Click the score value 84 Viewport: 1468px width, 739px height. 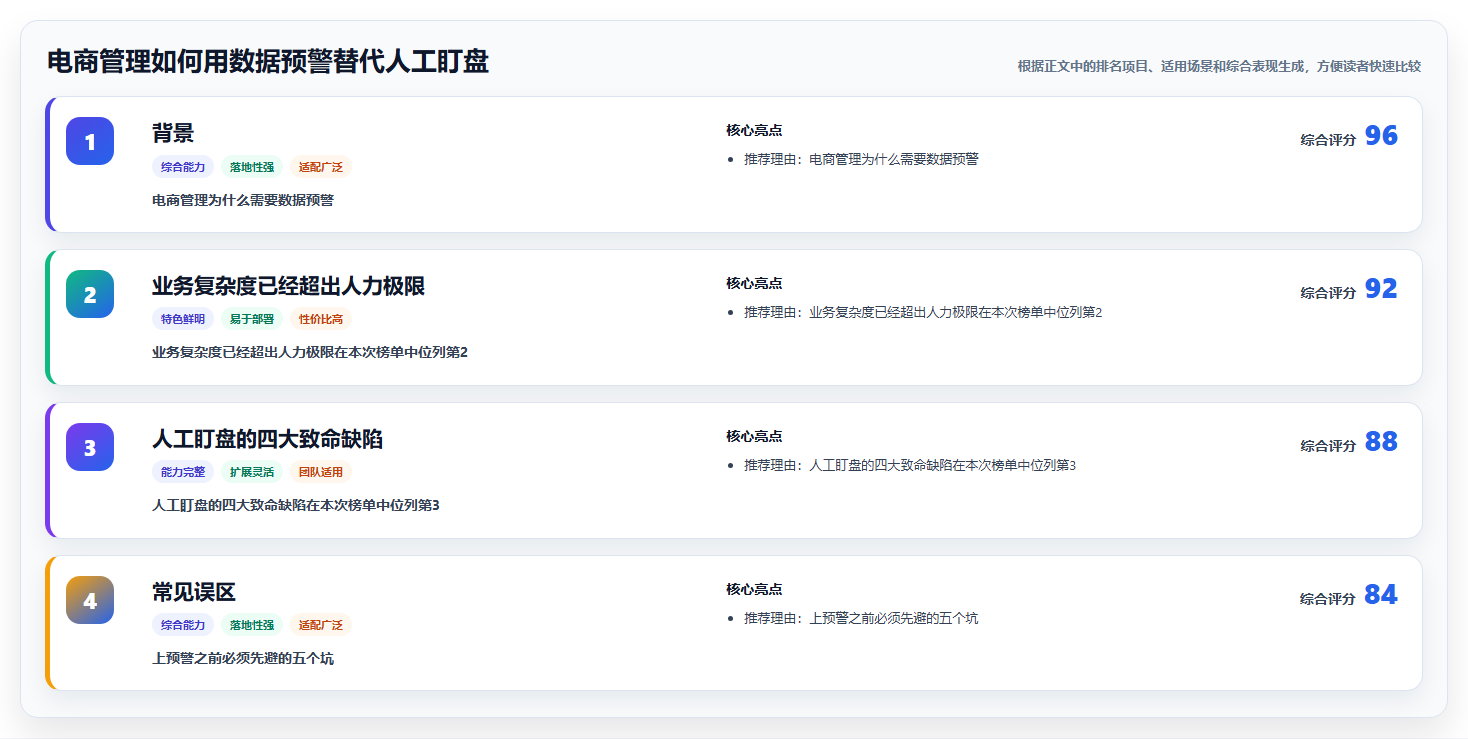(x=1381, y=595)
